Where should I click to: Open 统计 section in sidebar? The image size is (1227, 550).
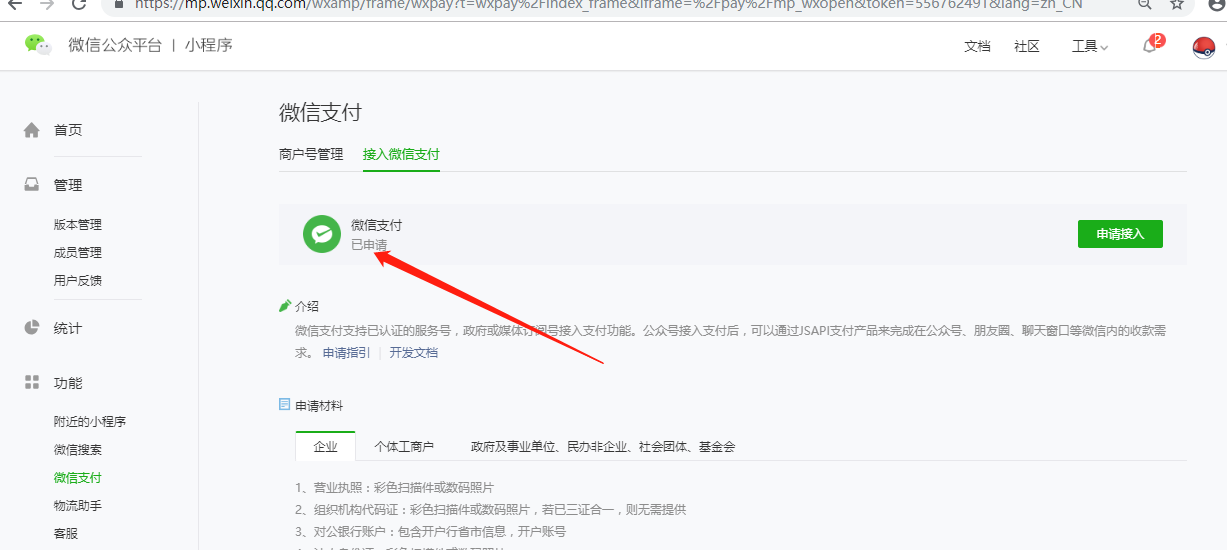tap(68, 328)
